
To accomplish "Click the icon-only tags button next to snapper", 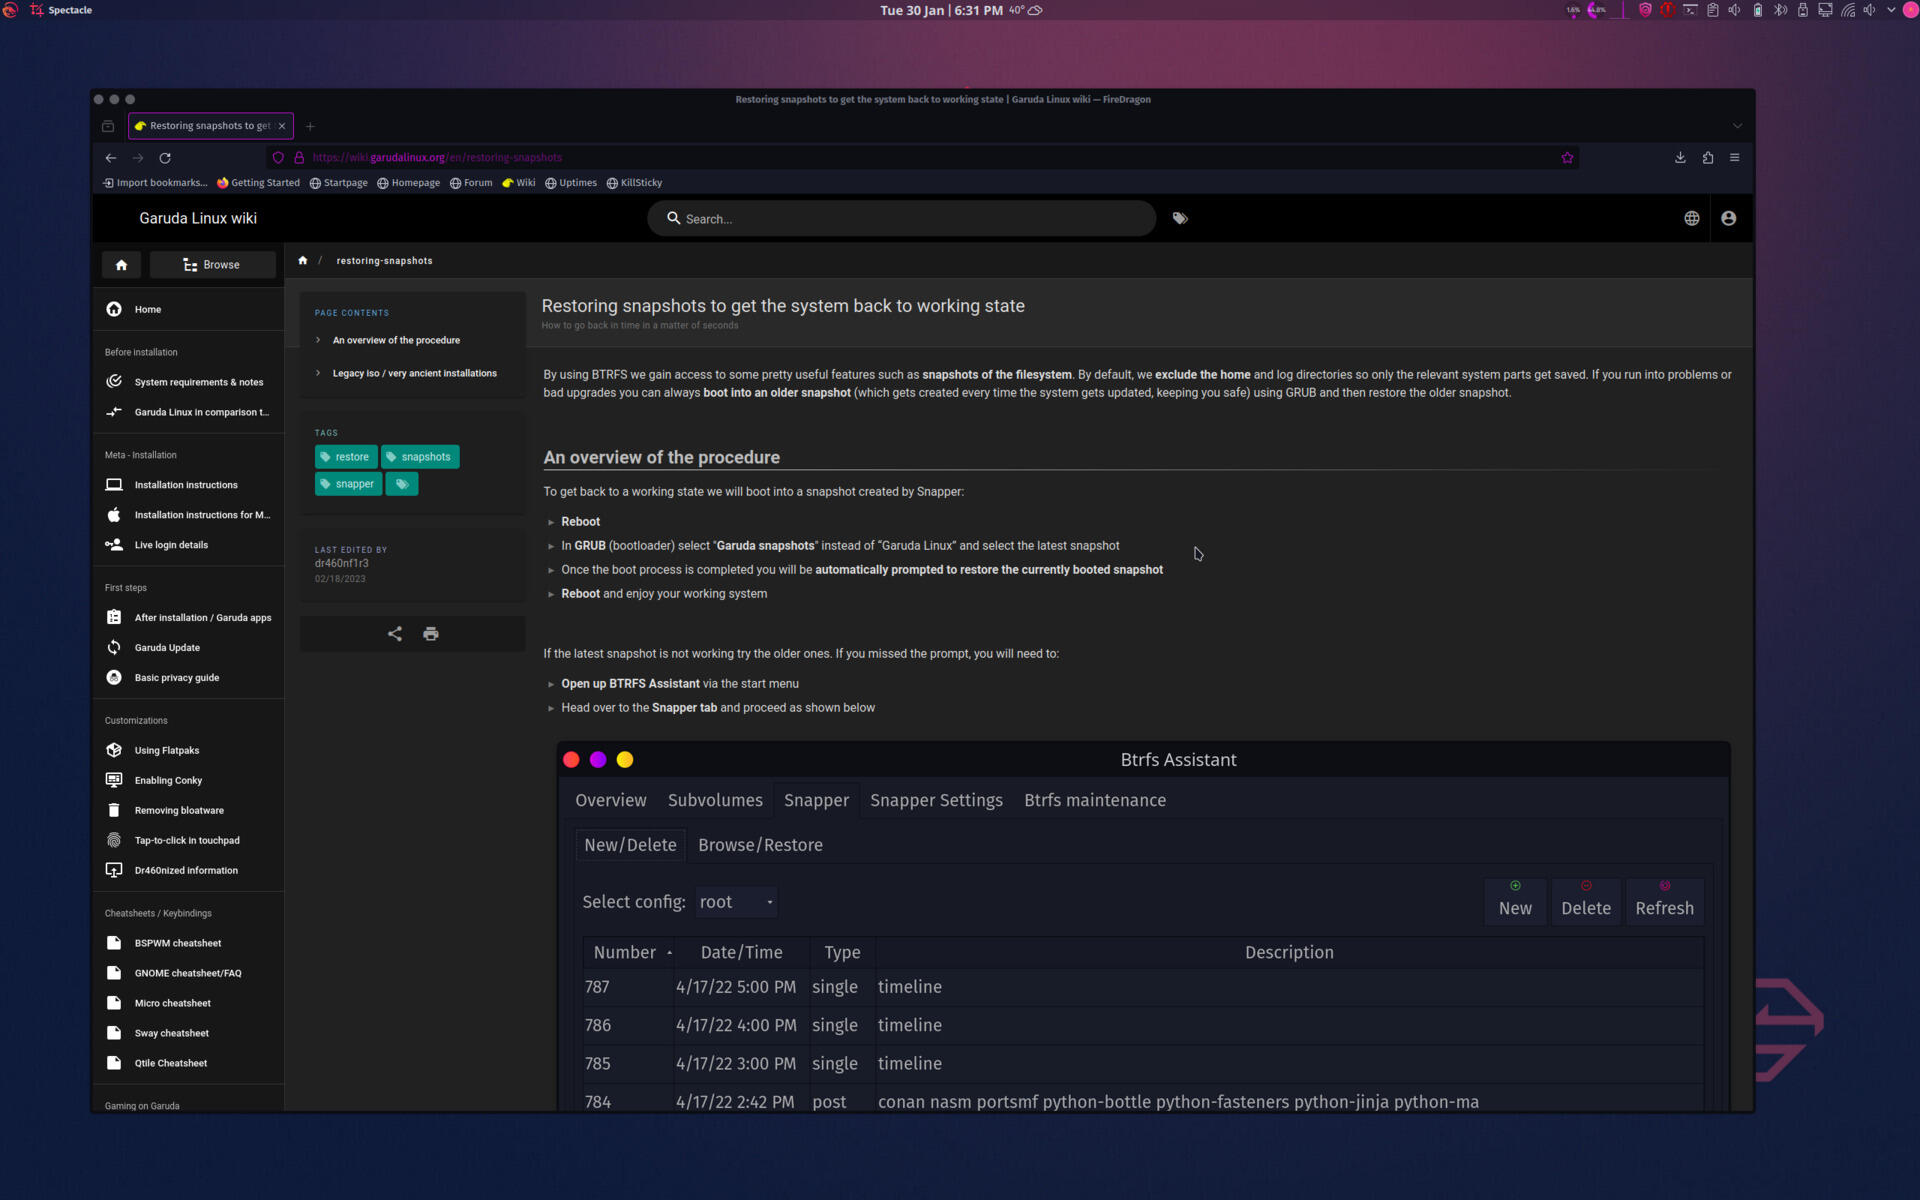I will (x=402, y=484).
